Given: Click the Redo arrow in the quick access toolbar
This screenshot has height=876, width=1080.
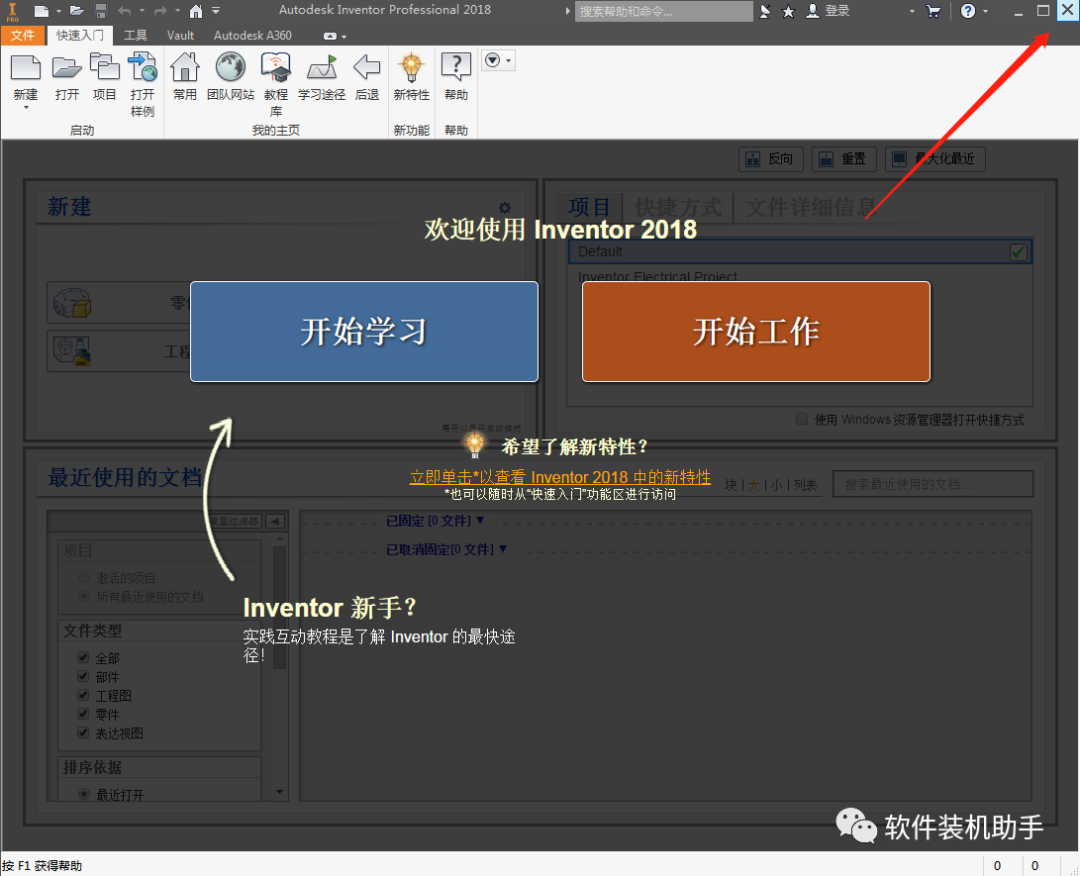Looking at the screenshot, I should 160,11.
